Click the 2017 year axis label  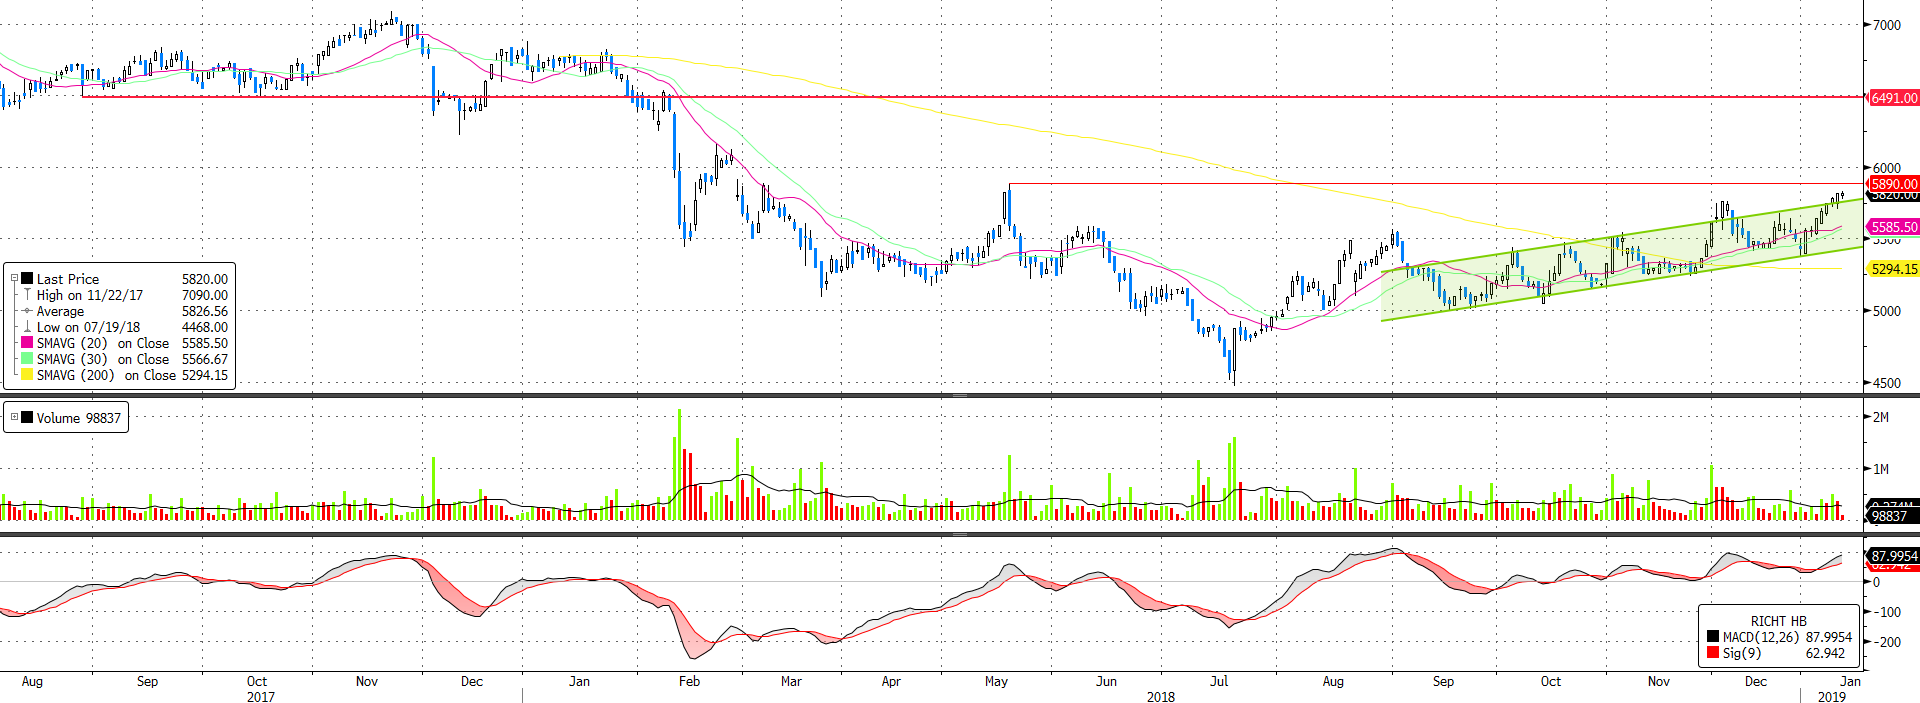point(261,696)
